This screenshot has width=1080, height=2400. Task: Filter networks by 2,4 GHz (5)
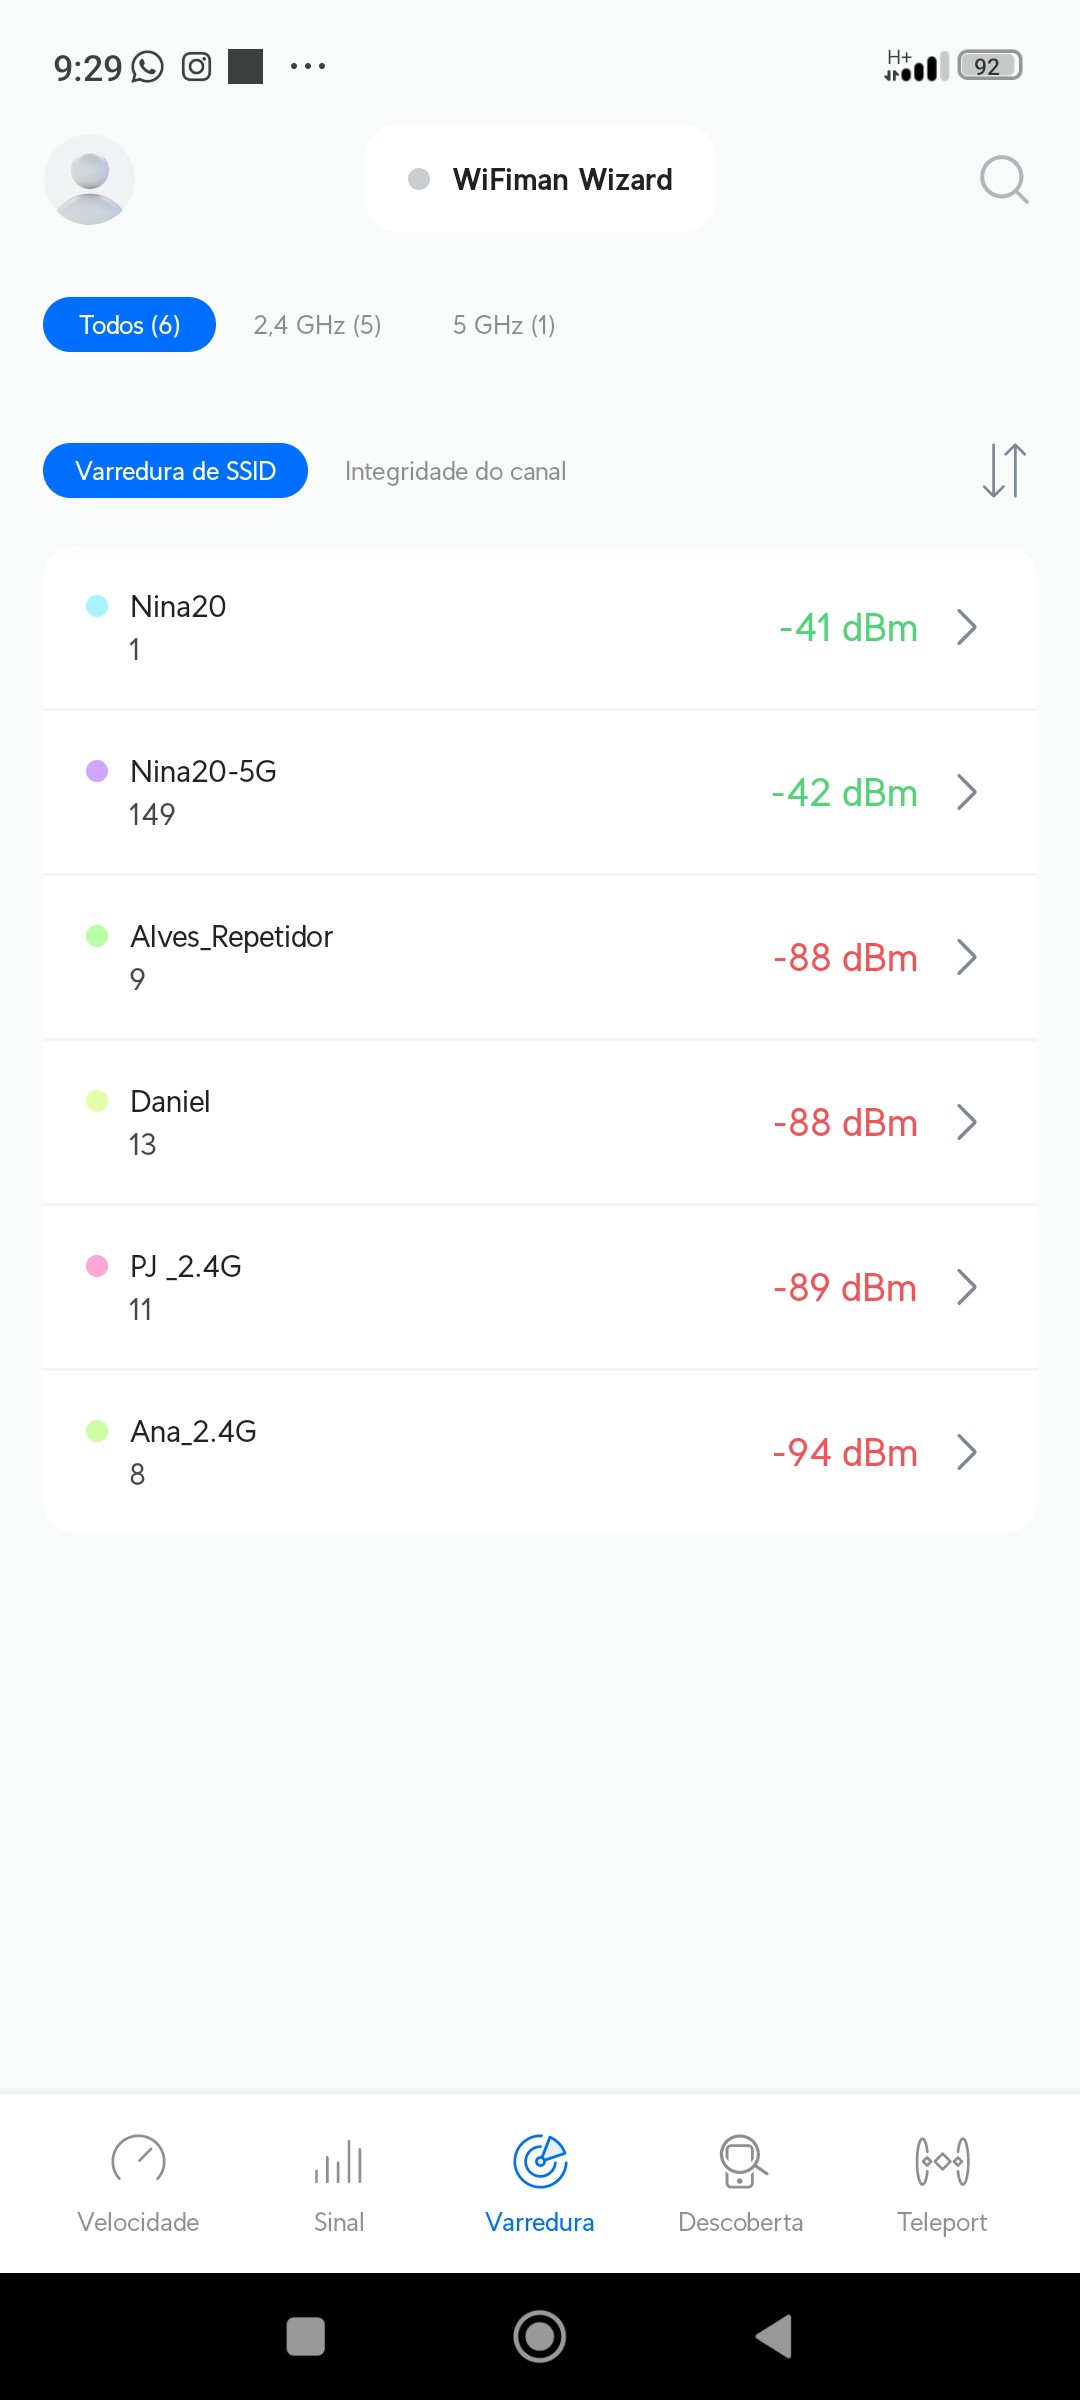coord(317,325)
